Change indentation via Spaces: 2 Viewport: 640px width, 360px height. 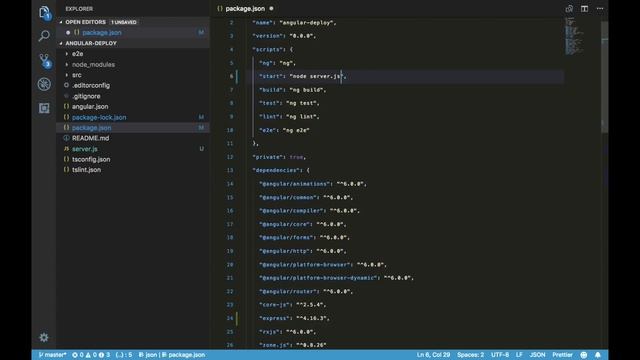point(470,355)
